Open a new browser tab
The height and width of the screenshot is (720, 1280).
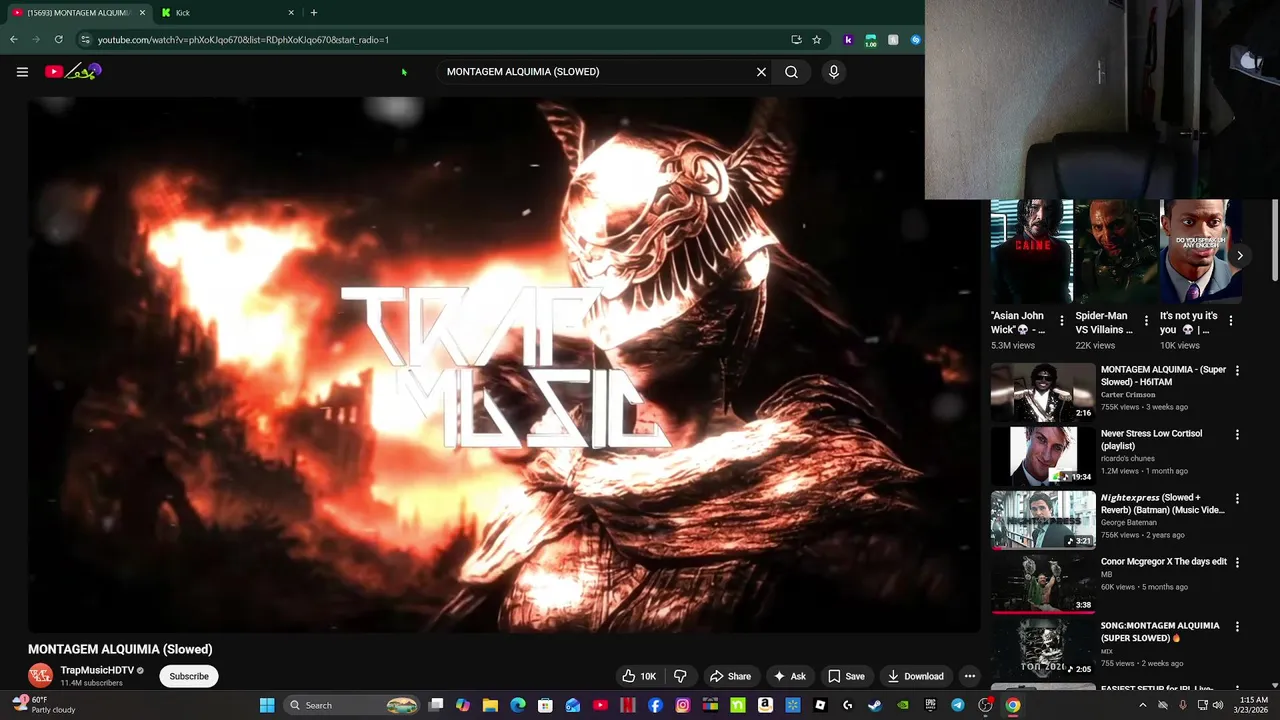(x=314, y=13)
